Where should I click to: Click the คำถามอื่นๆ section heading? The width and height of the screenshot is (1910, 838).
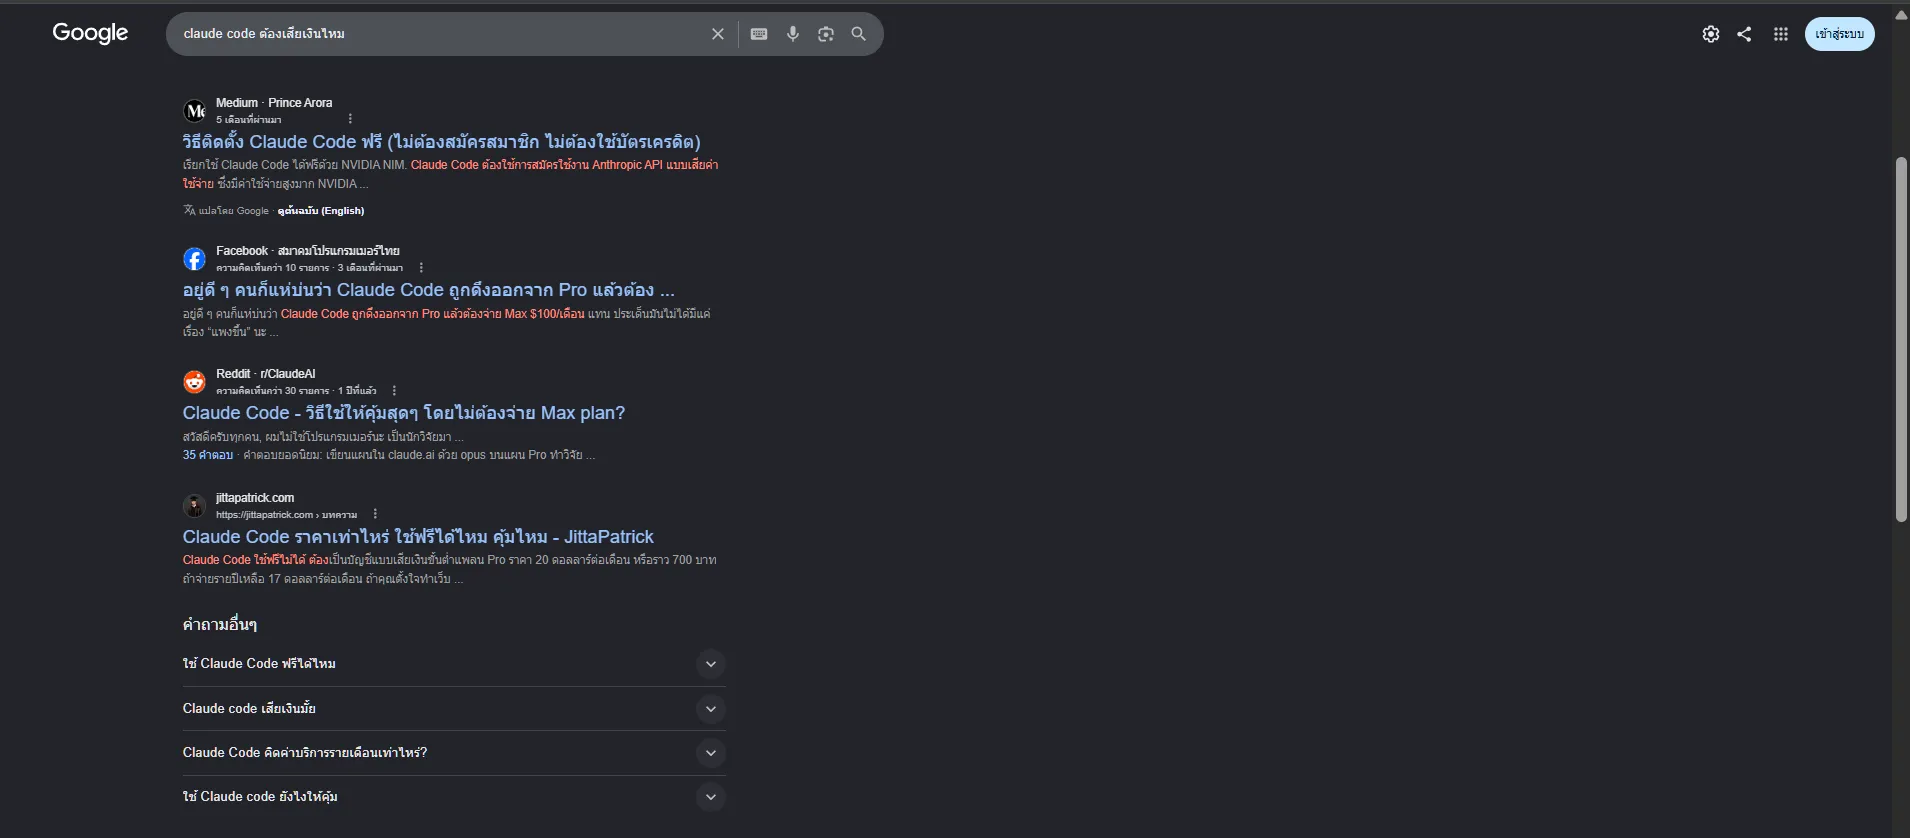[220, 625]
